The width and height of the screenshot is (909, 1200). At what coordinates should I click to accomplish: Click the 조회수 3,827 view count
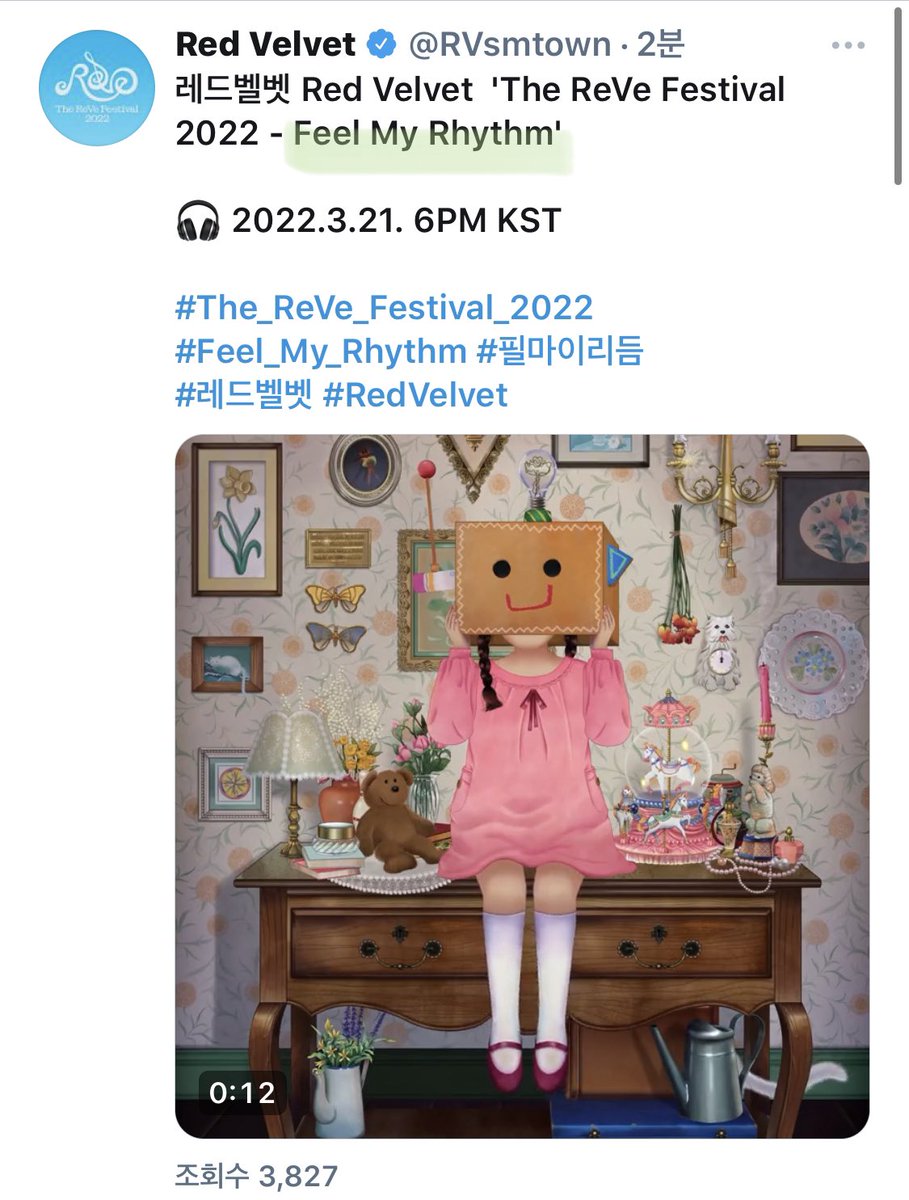(257, 1176)
